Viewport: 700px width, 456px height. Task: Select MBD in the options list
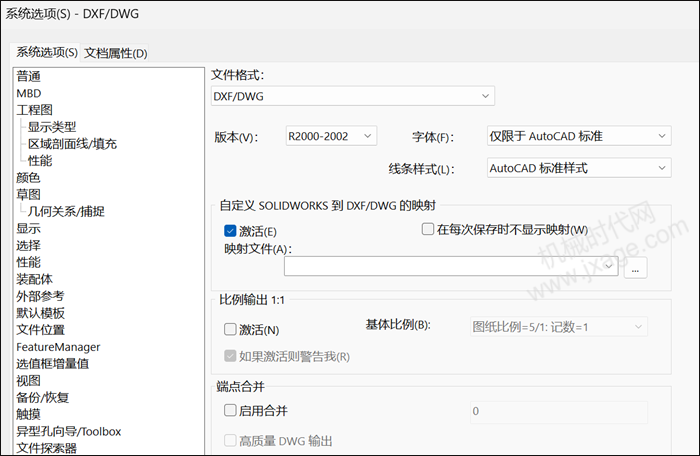(x=29, y=93)
